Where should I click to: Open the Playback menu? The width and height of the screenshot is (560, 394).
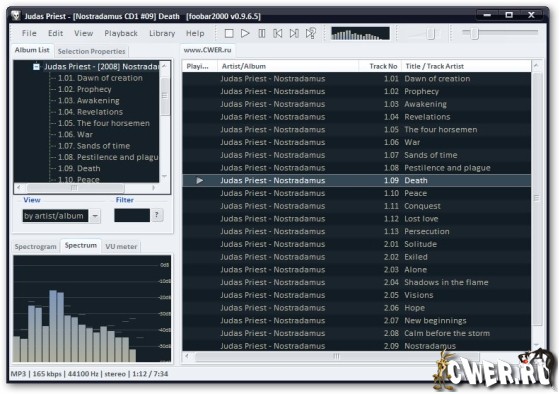121,34
